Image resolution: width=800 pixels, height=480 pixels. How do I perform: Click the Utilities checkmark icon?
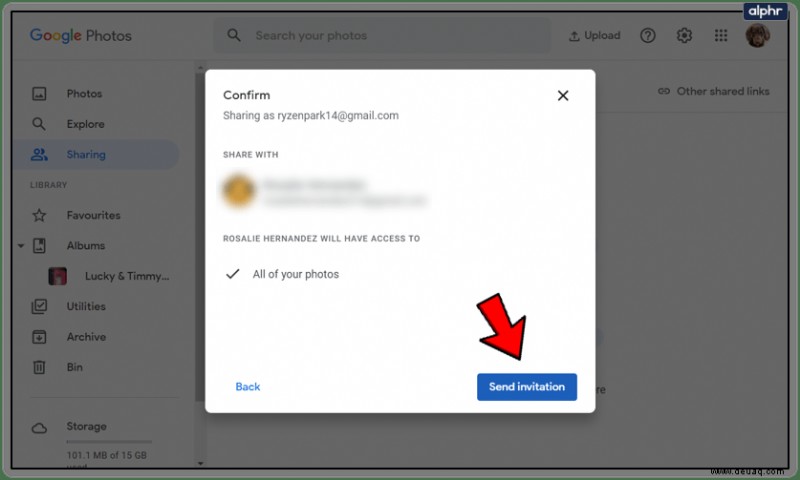[x=39, y=306]
